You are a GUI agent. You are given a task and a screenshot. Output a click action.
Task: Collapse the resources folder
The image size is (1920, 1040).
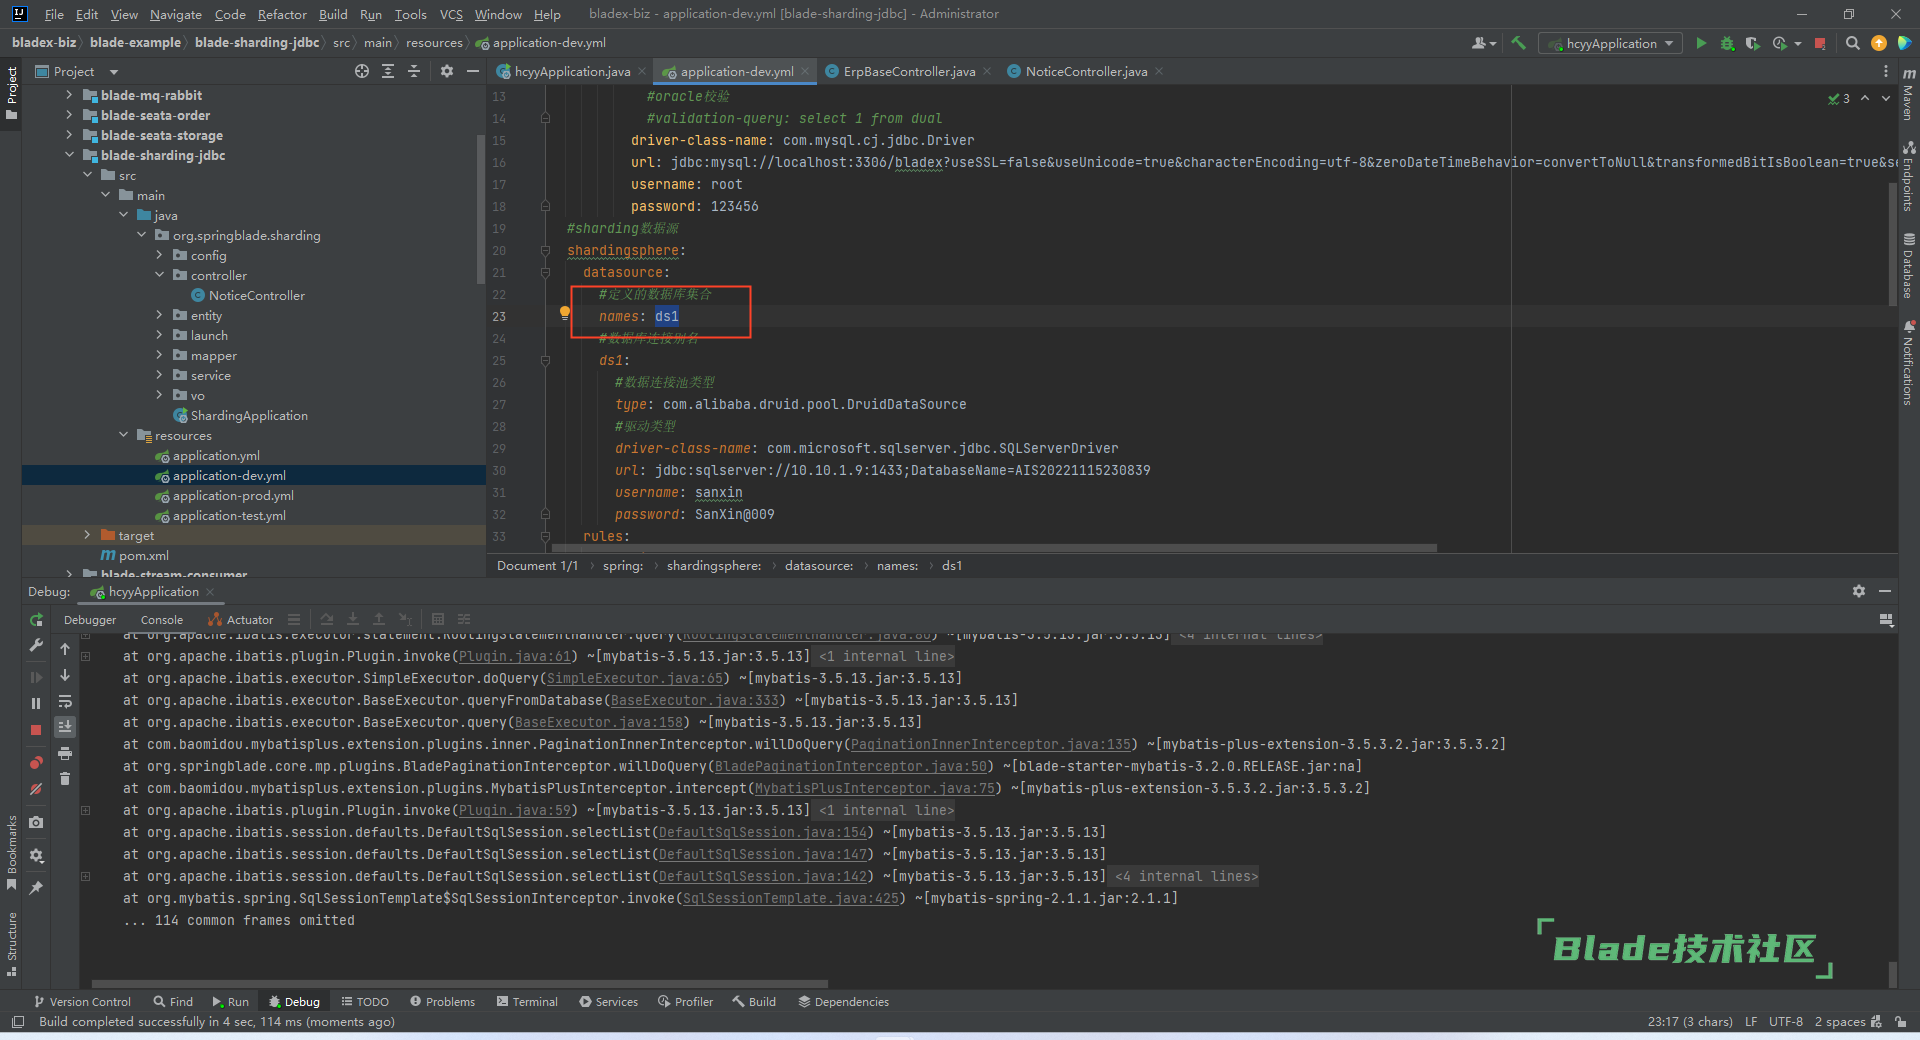(x=123, y=435)
